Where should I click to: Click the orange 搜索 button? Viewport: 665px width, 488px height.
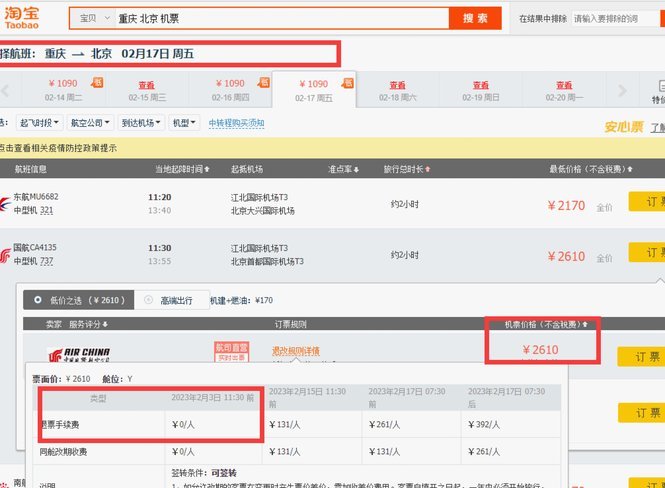(475, 18)
